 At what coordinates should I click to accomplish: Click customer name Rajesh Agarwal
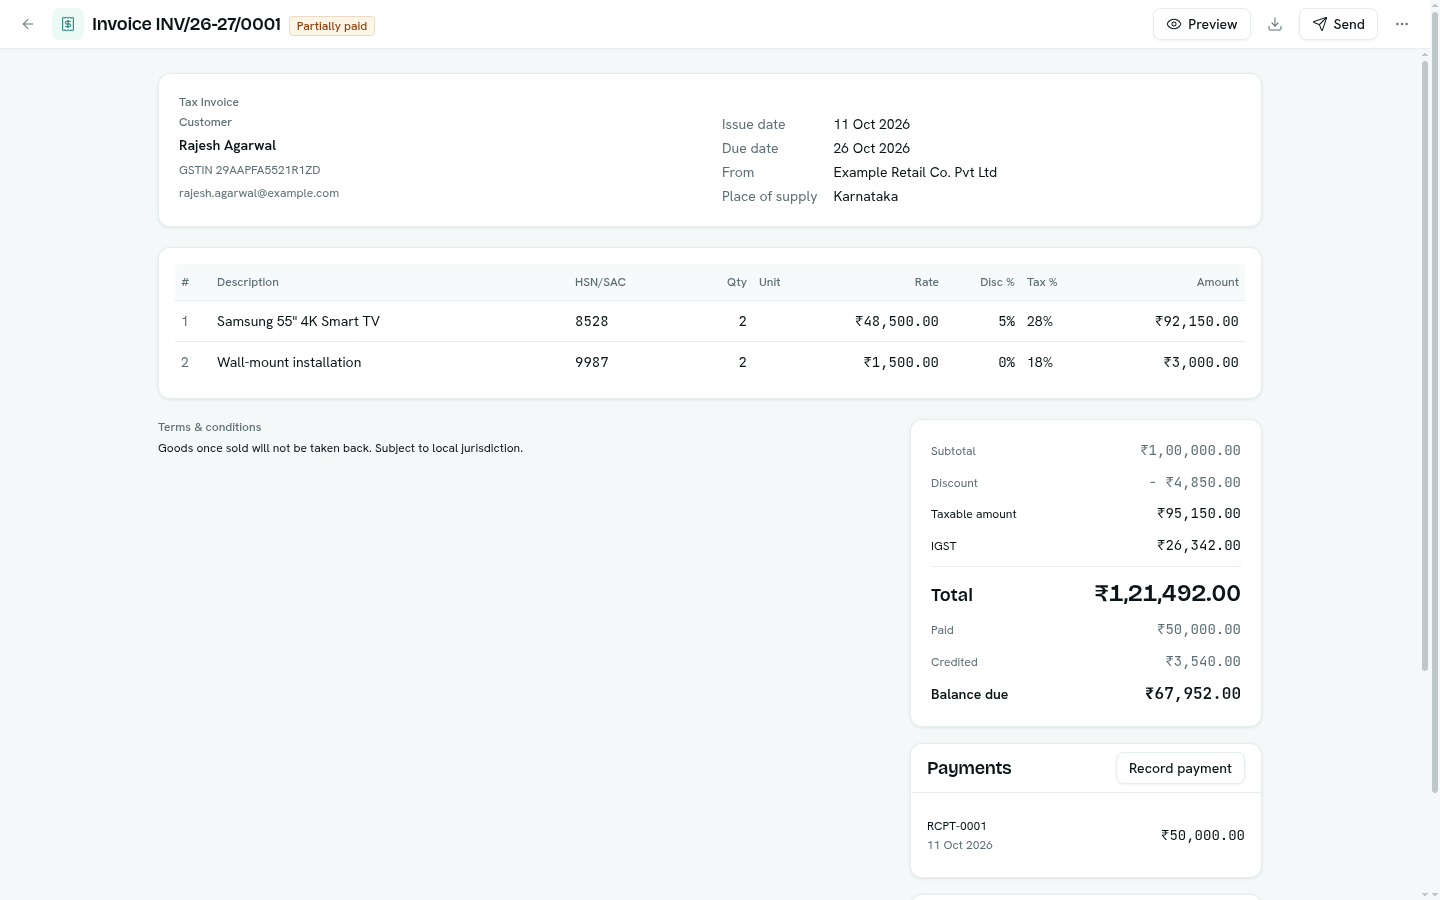click(x=227, y=145)
